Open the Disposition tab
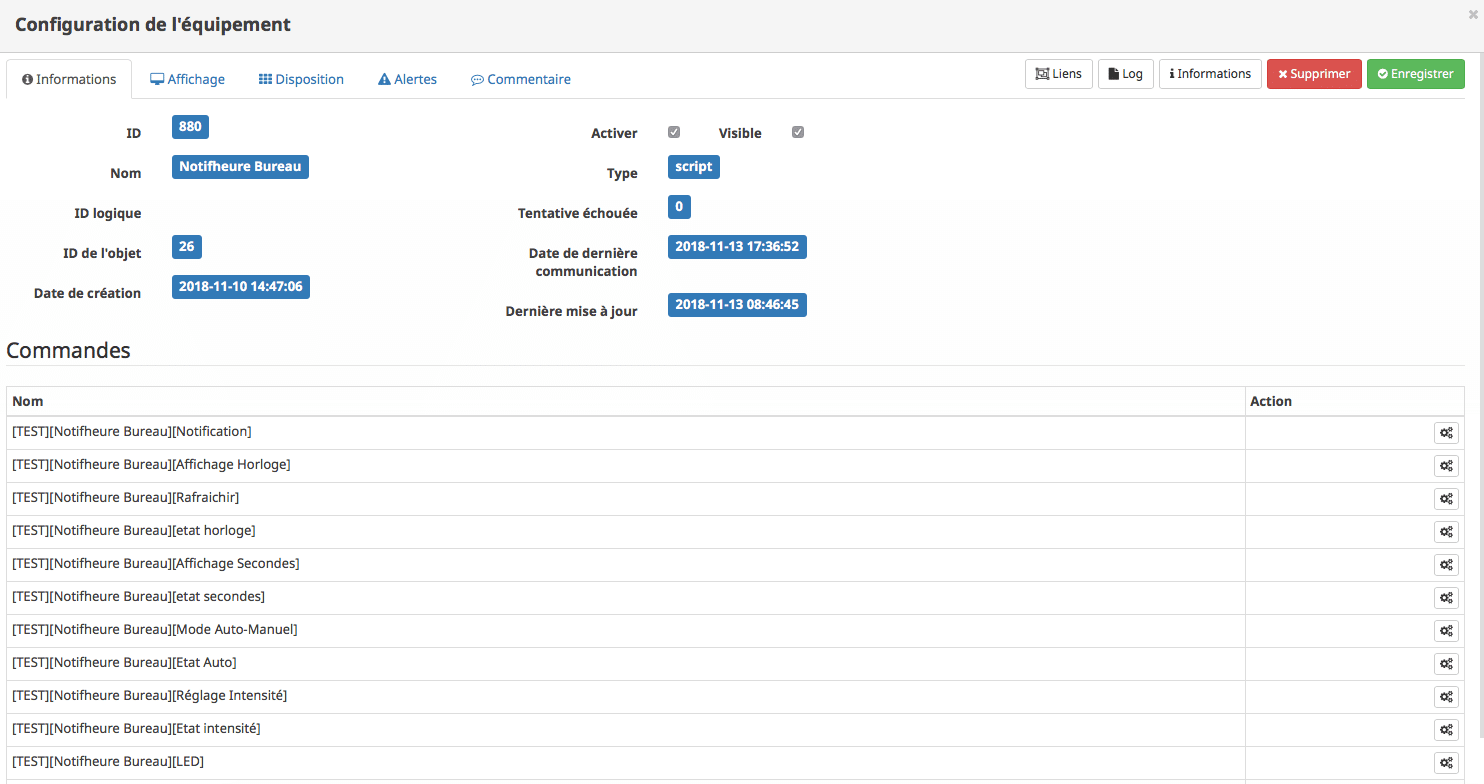Screen dimensions: 1484x784 pyautogui.click(x=301, y=79)
